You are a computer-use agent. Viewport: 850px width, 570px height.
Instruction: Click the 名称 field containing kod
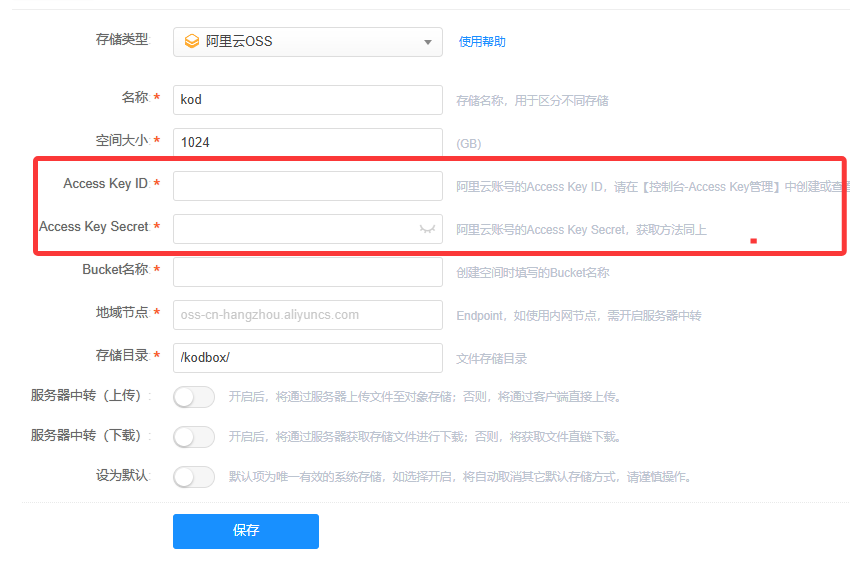(x=307, y=100)
